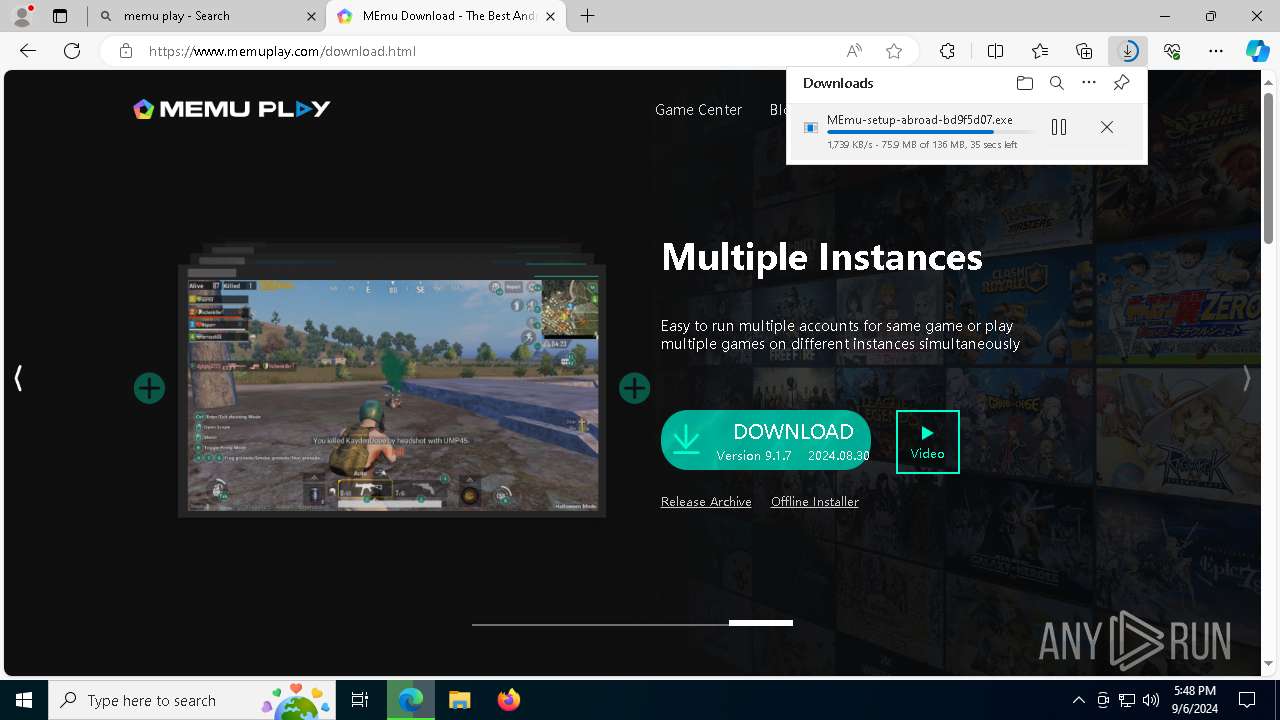Advance to next slide with right arrow
This screenshot has width=1280, height=720.
point(1246,378)
